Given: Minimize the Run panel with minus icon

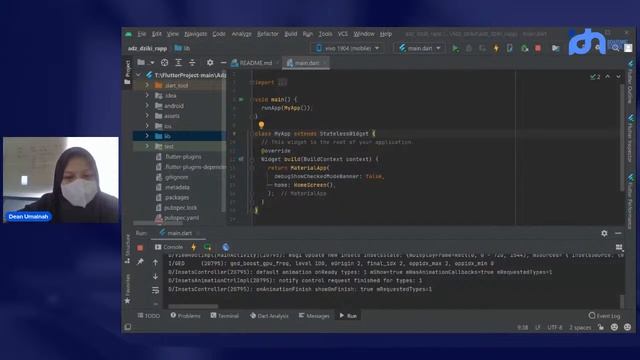Looking at the screenshot, I should coord(618,233).
